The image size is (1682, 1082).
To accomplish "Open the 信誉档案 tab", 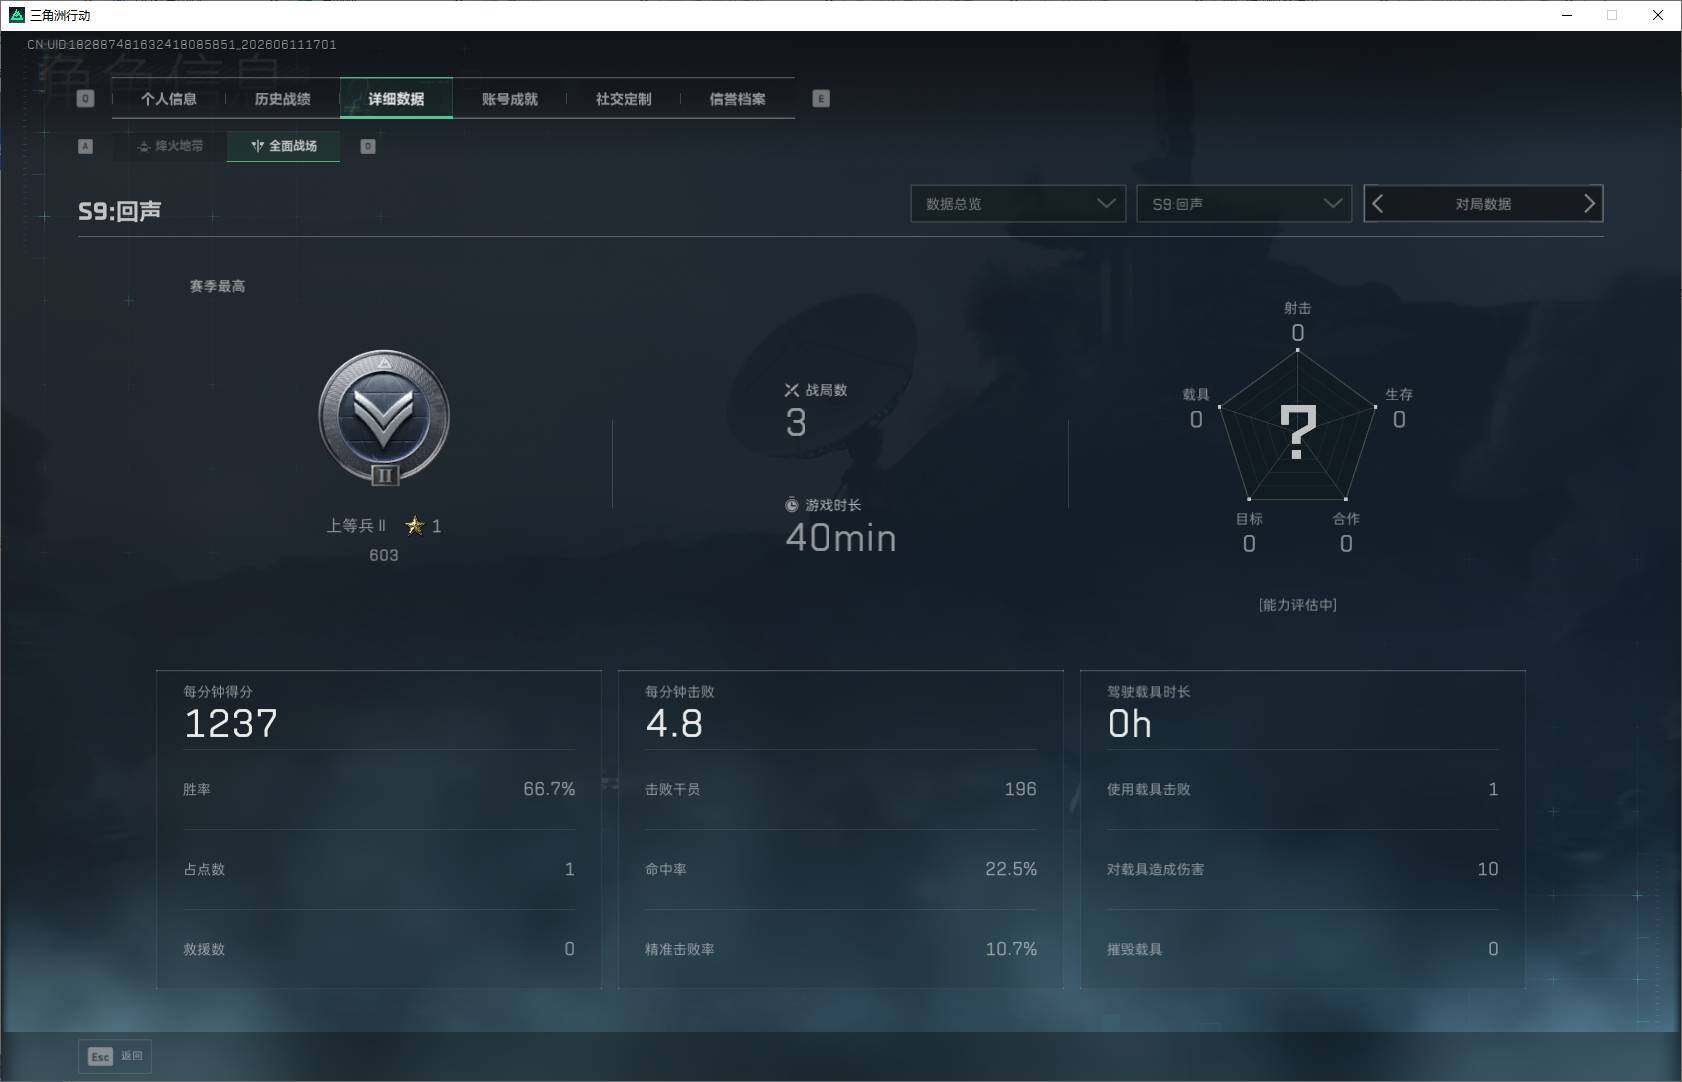I will tap(738, 99).
